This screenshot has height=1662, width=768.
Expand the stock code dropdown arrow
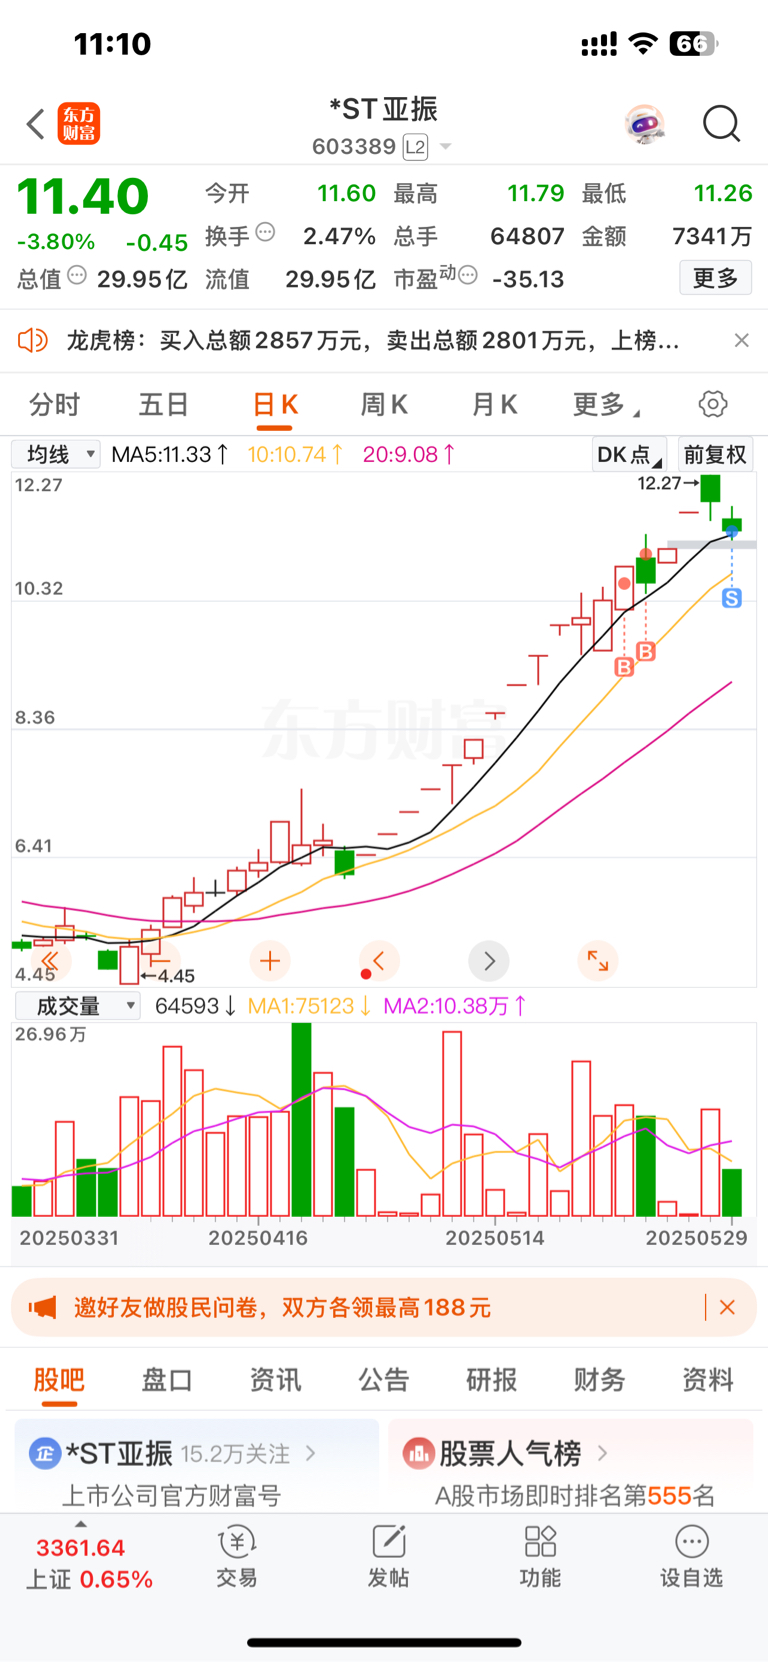446,147
